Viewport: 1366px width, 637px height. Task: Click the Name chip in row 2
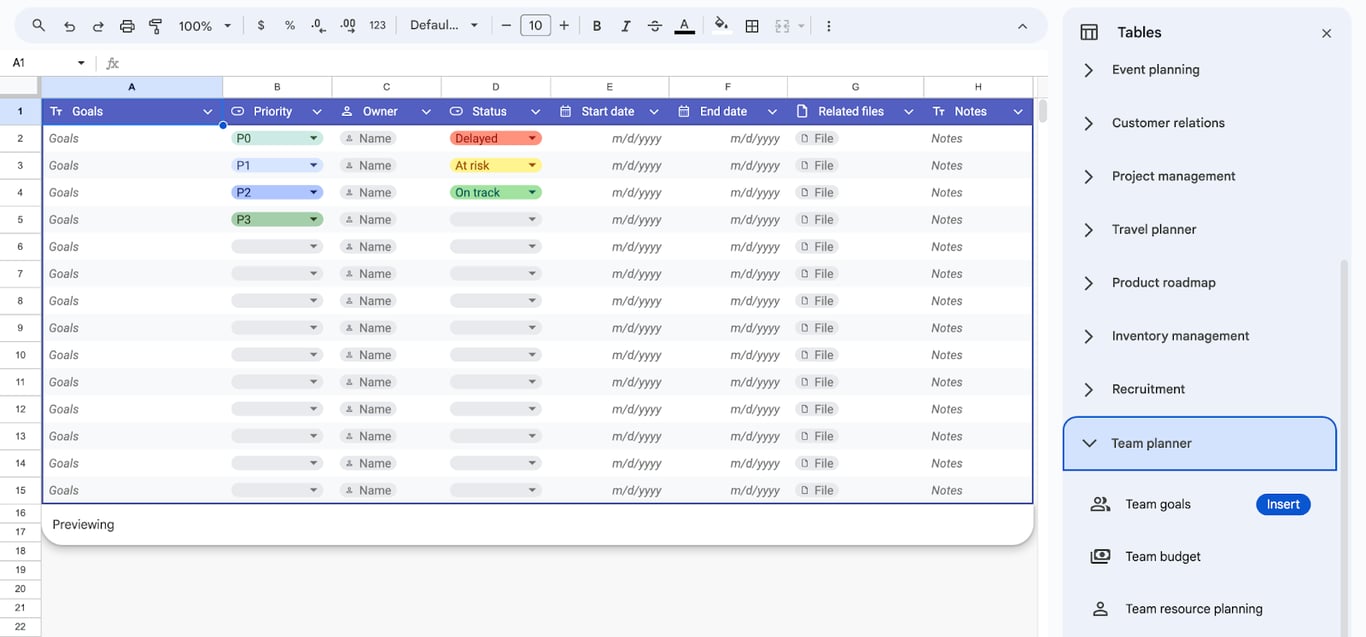pyautogui.click(x=368, y=139)
